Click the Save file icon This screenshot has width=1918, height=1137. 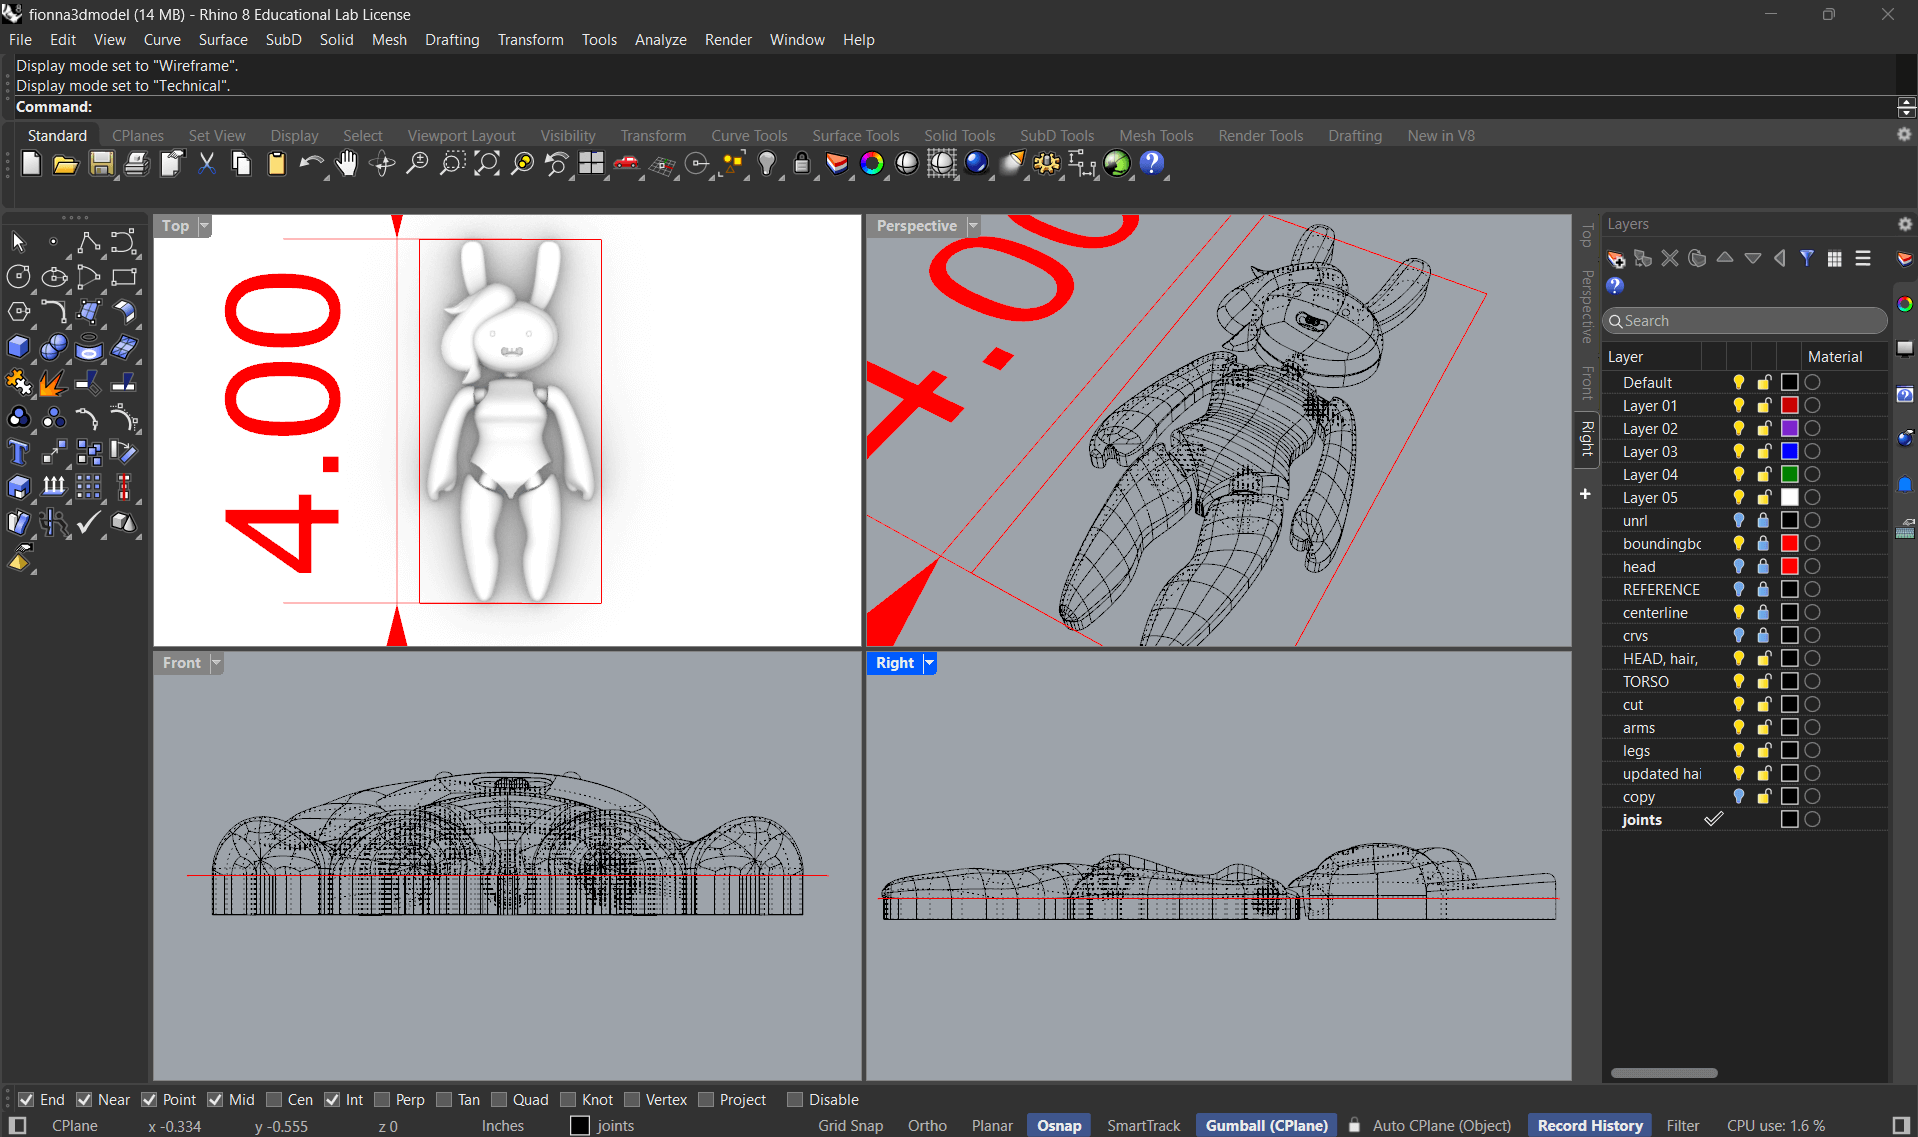[x=101, y=164]
